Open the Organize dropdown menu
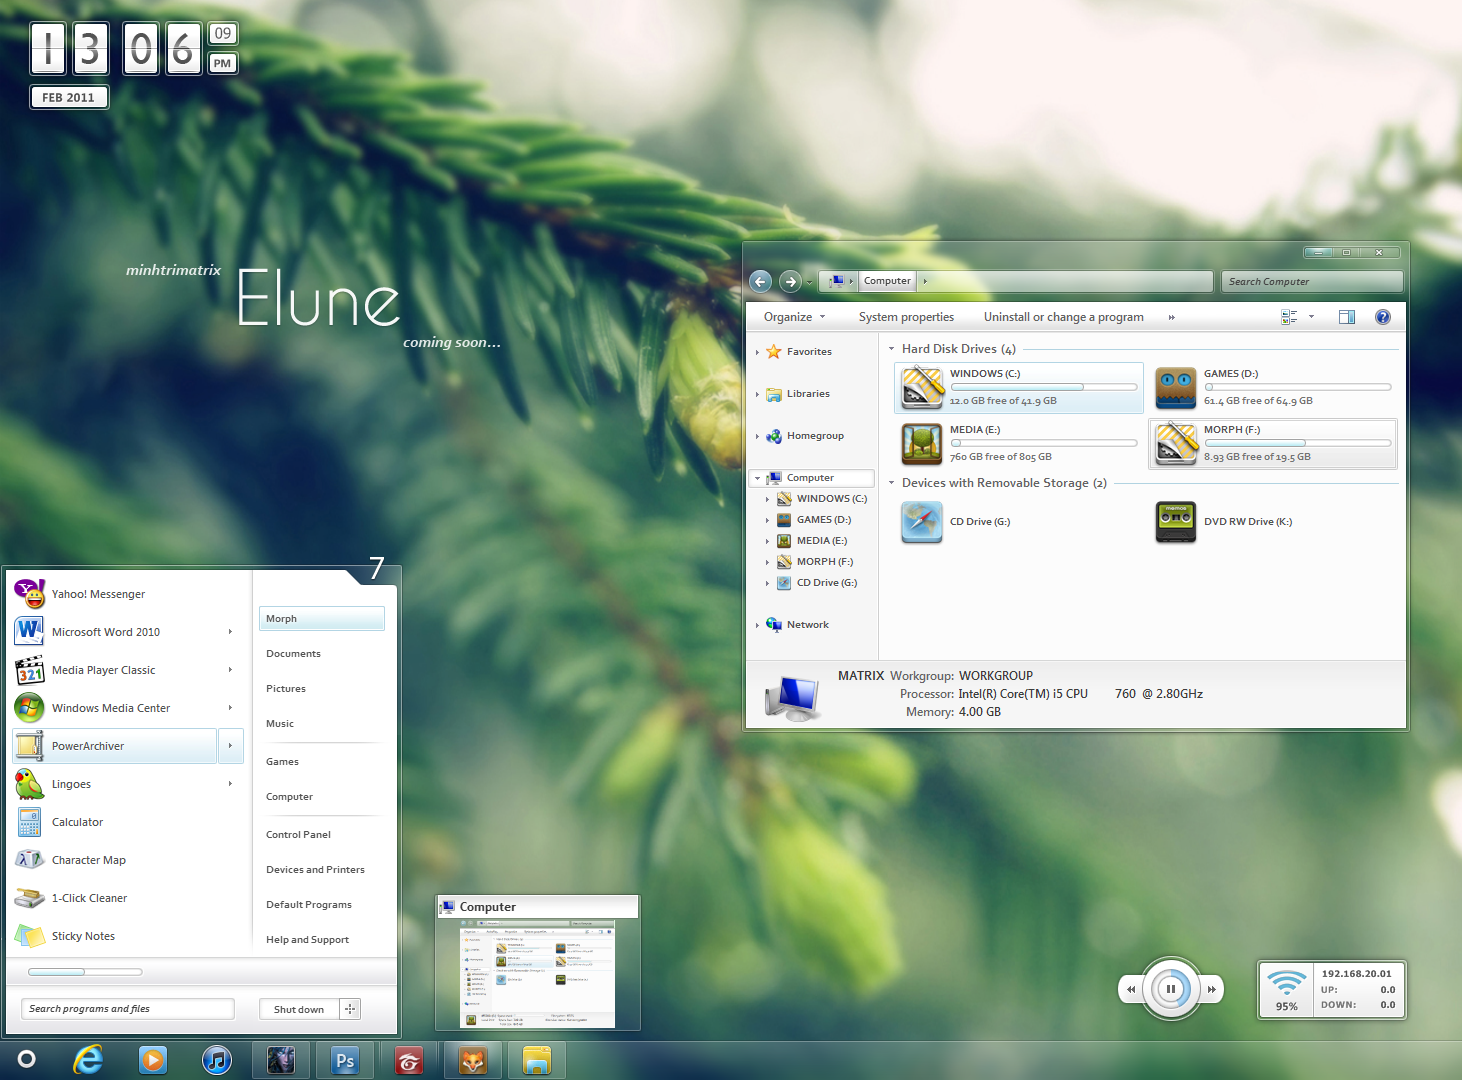 tap(794, 317)
